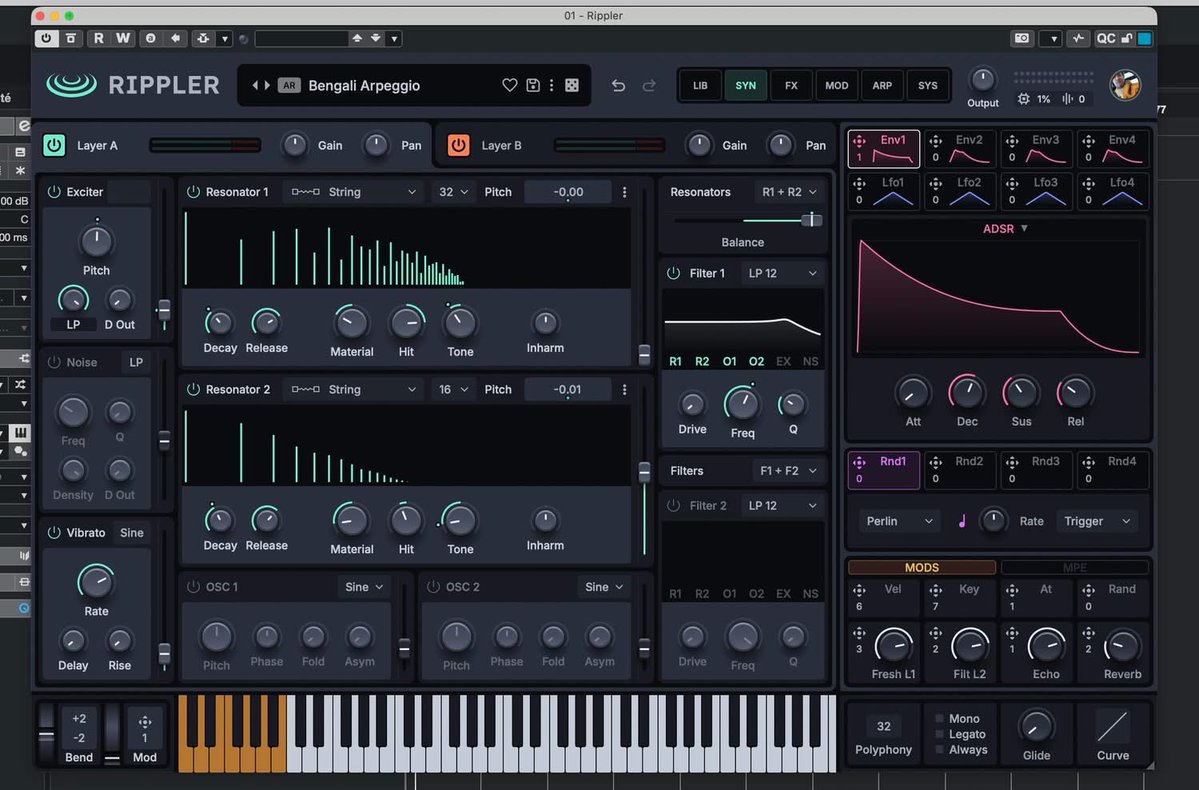Switch to the FX tab
The height and width of the screenshot is (790, 1199).
coord(791,86)
